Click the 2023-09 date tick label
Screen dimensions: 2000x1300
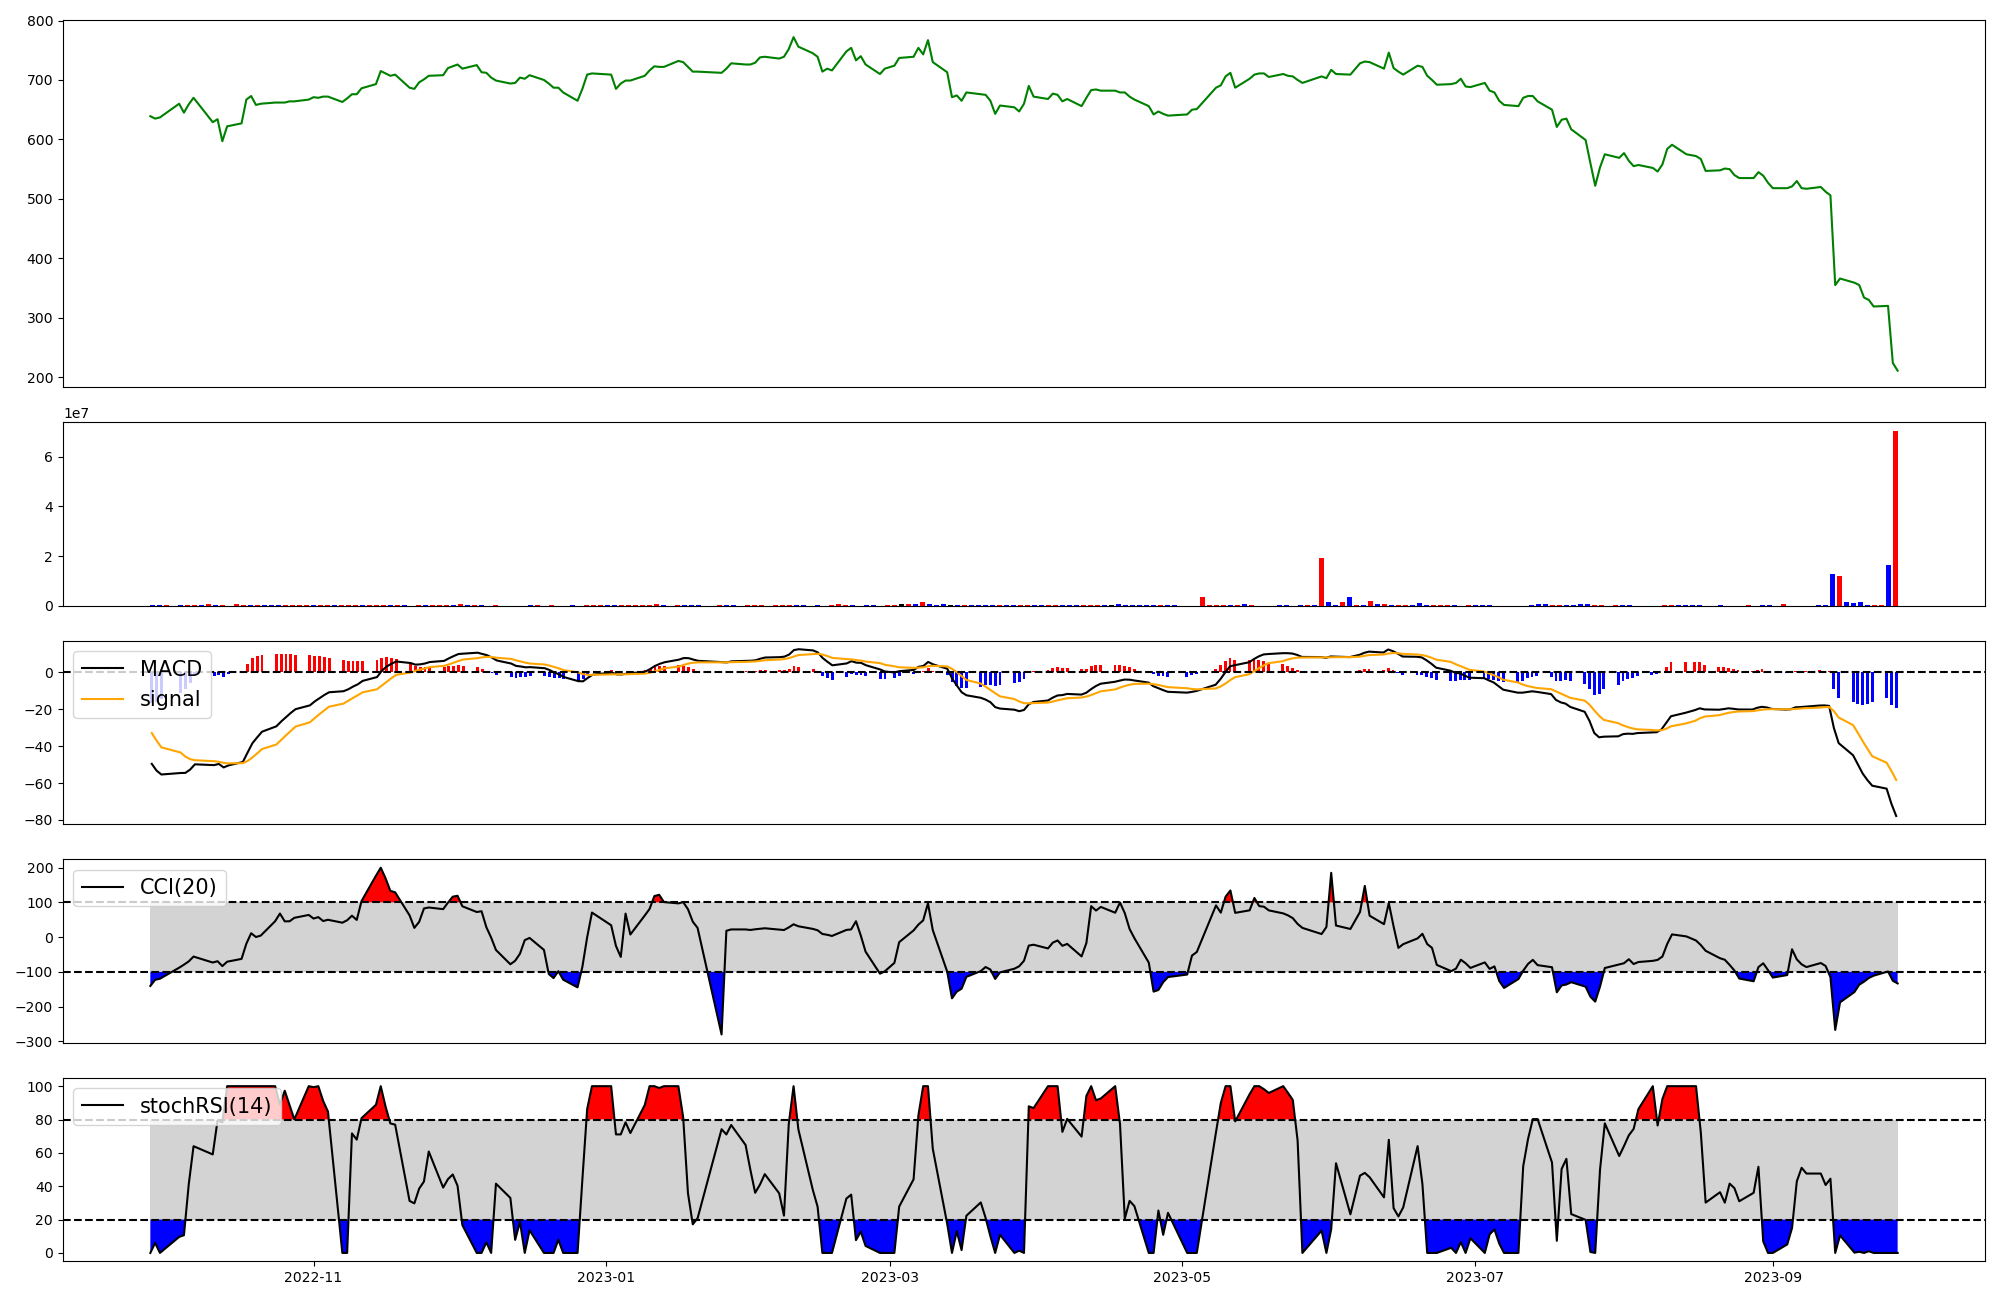point(1773,1277)
